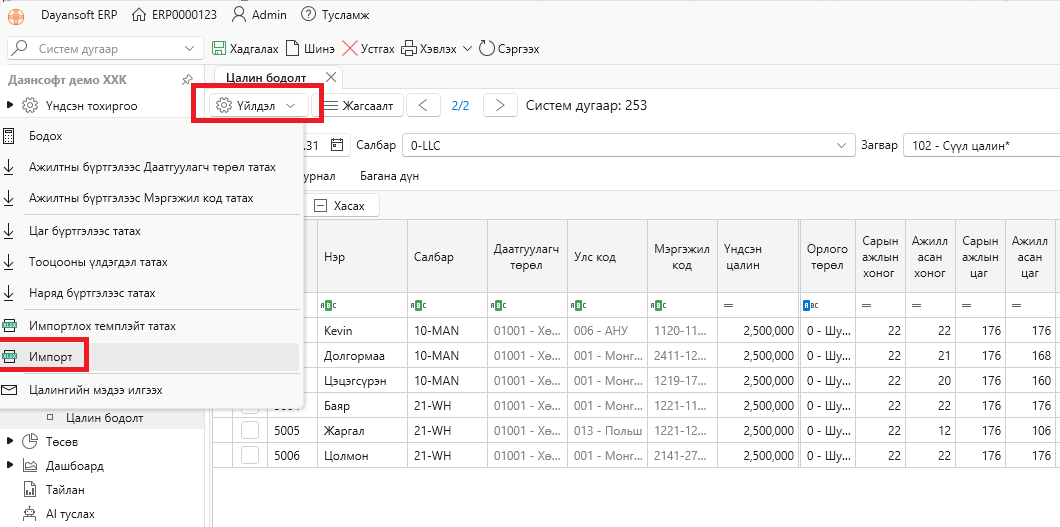Open the Салбар 0-LLC dropdown
This screenshot has width=1060, height=527.
[627, 145]
